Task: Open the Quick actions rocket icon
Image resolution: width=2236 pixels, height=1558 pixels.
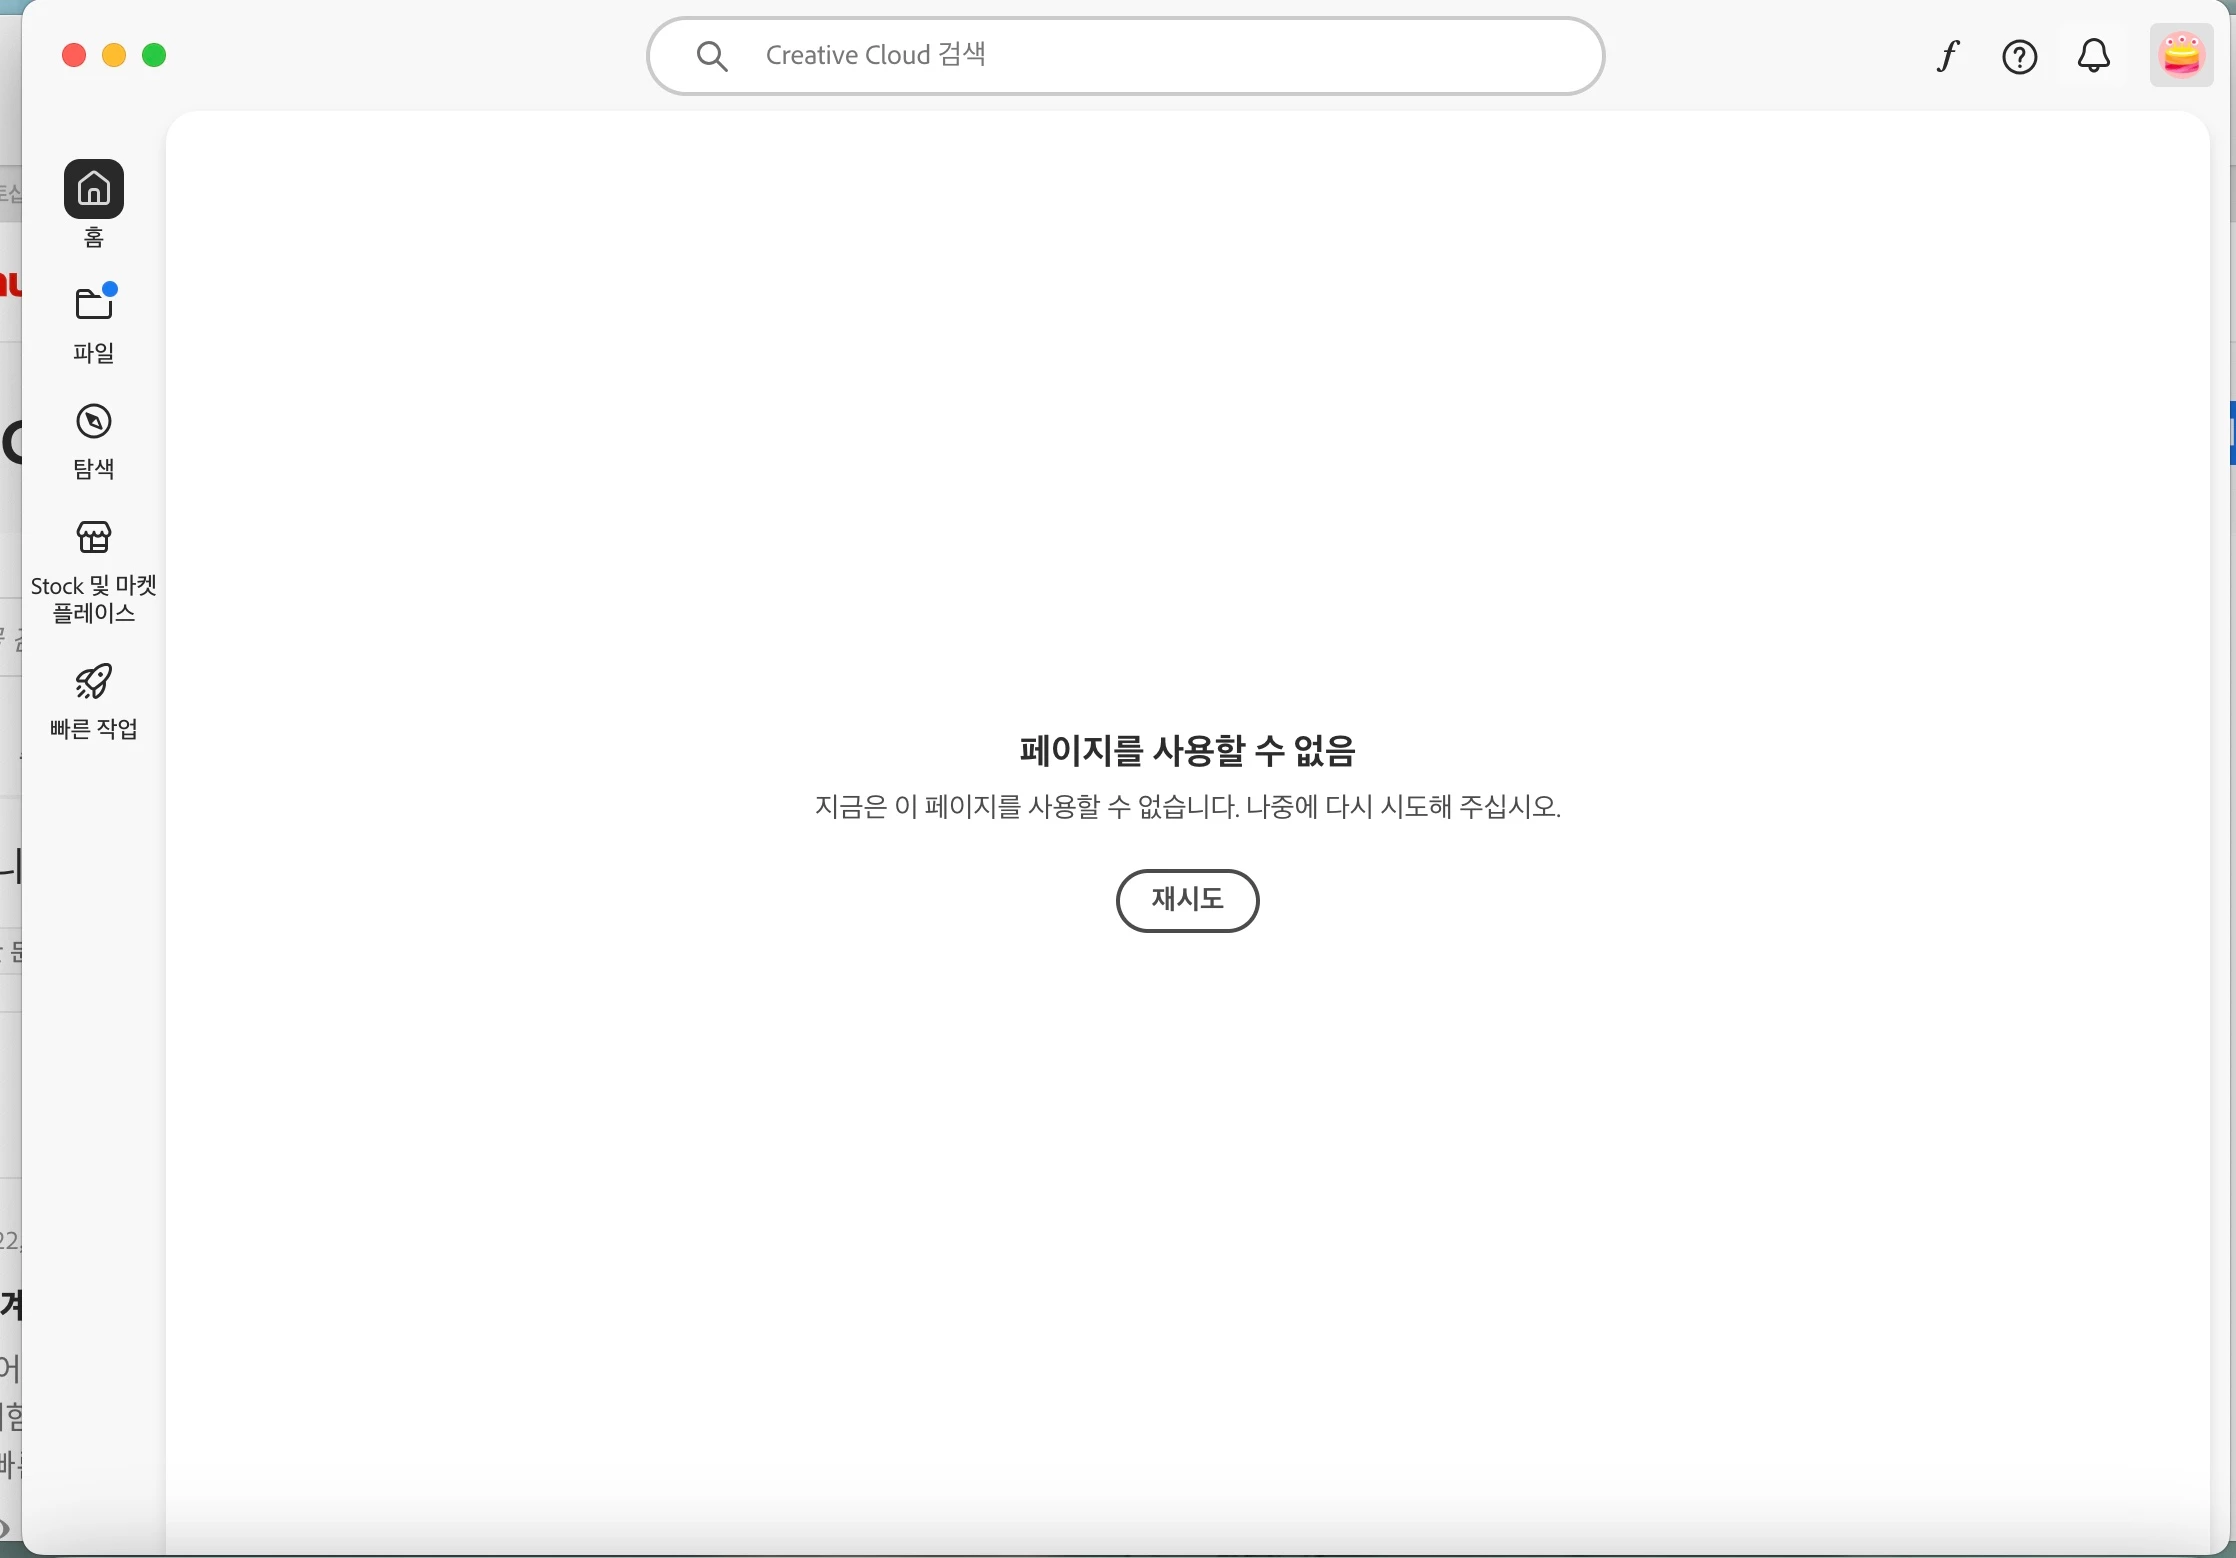Action: [x=94, y=681]
